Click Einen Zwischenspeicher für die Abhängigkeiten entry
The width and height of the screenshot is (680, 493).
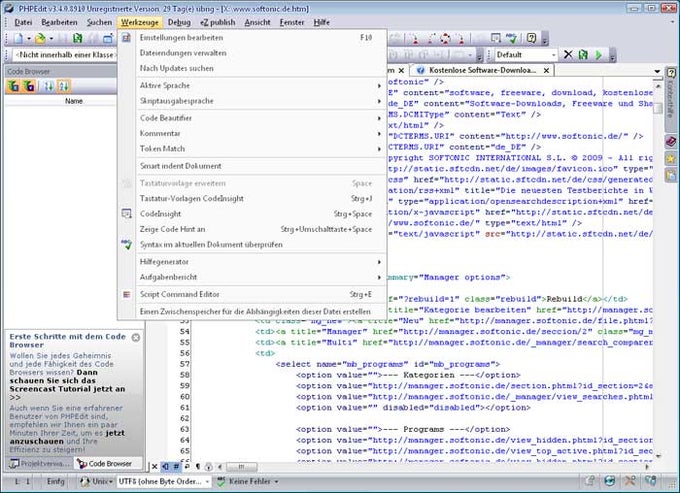point(252,311)
